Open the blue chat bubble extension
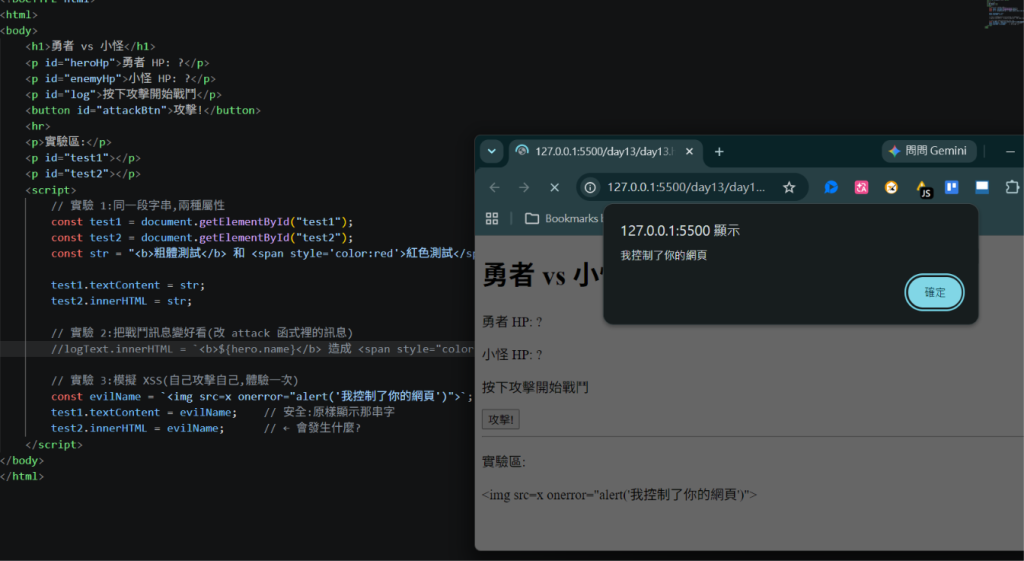1024x561 pixels. pos(831,187)
